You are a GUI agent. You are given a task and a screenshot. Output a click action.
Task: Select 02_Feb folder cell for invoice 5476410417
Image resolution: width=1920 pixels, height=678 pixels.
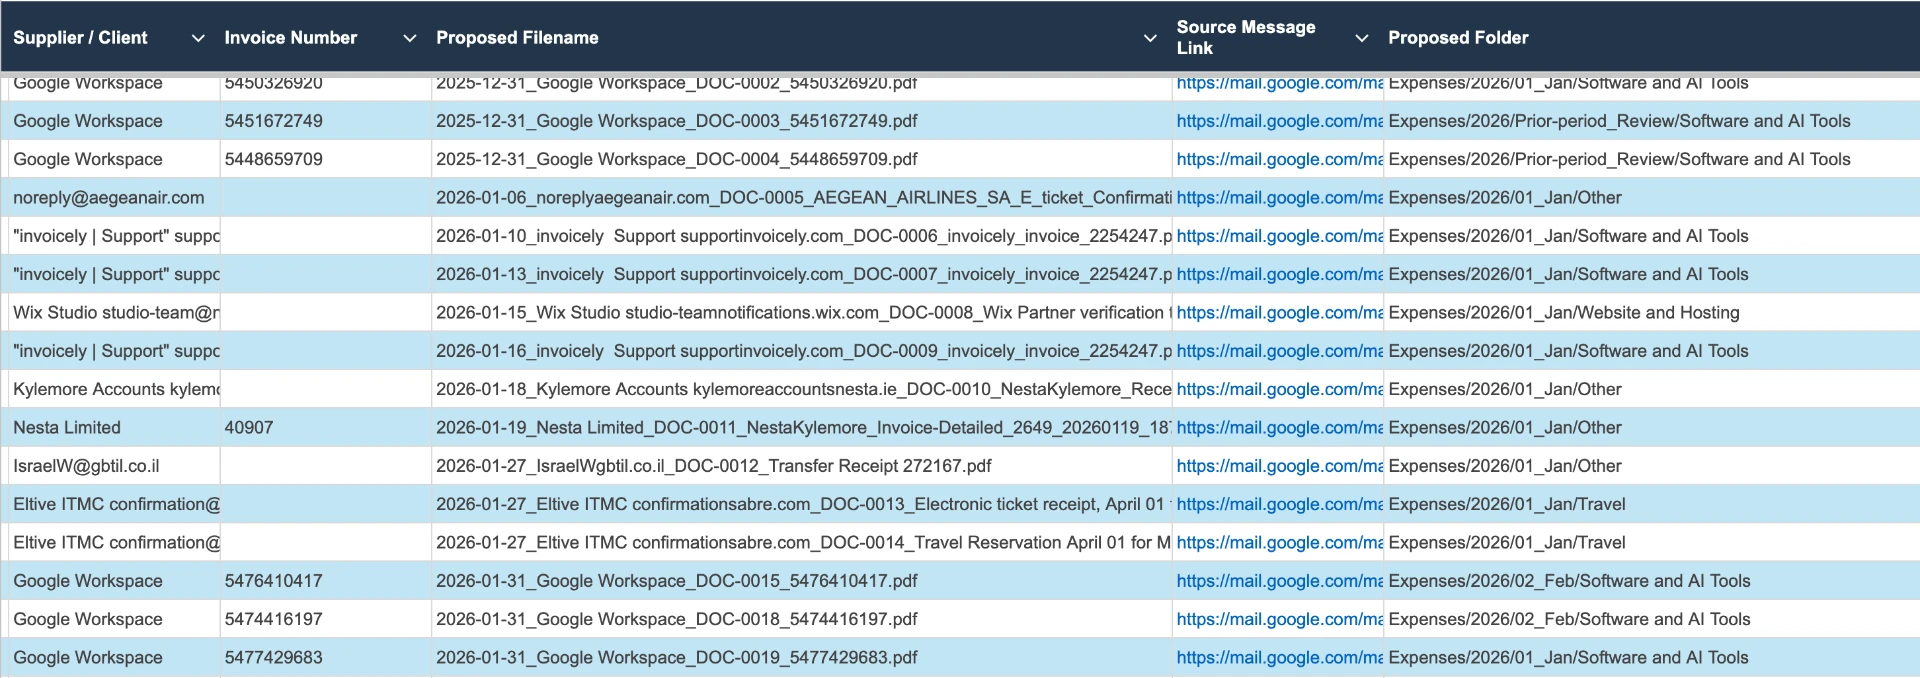(x=1651, y=581)
